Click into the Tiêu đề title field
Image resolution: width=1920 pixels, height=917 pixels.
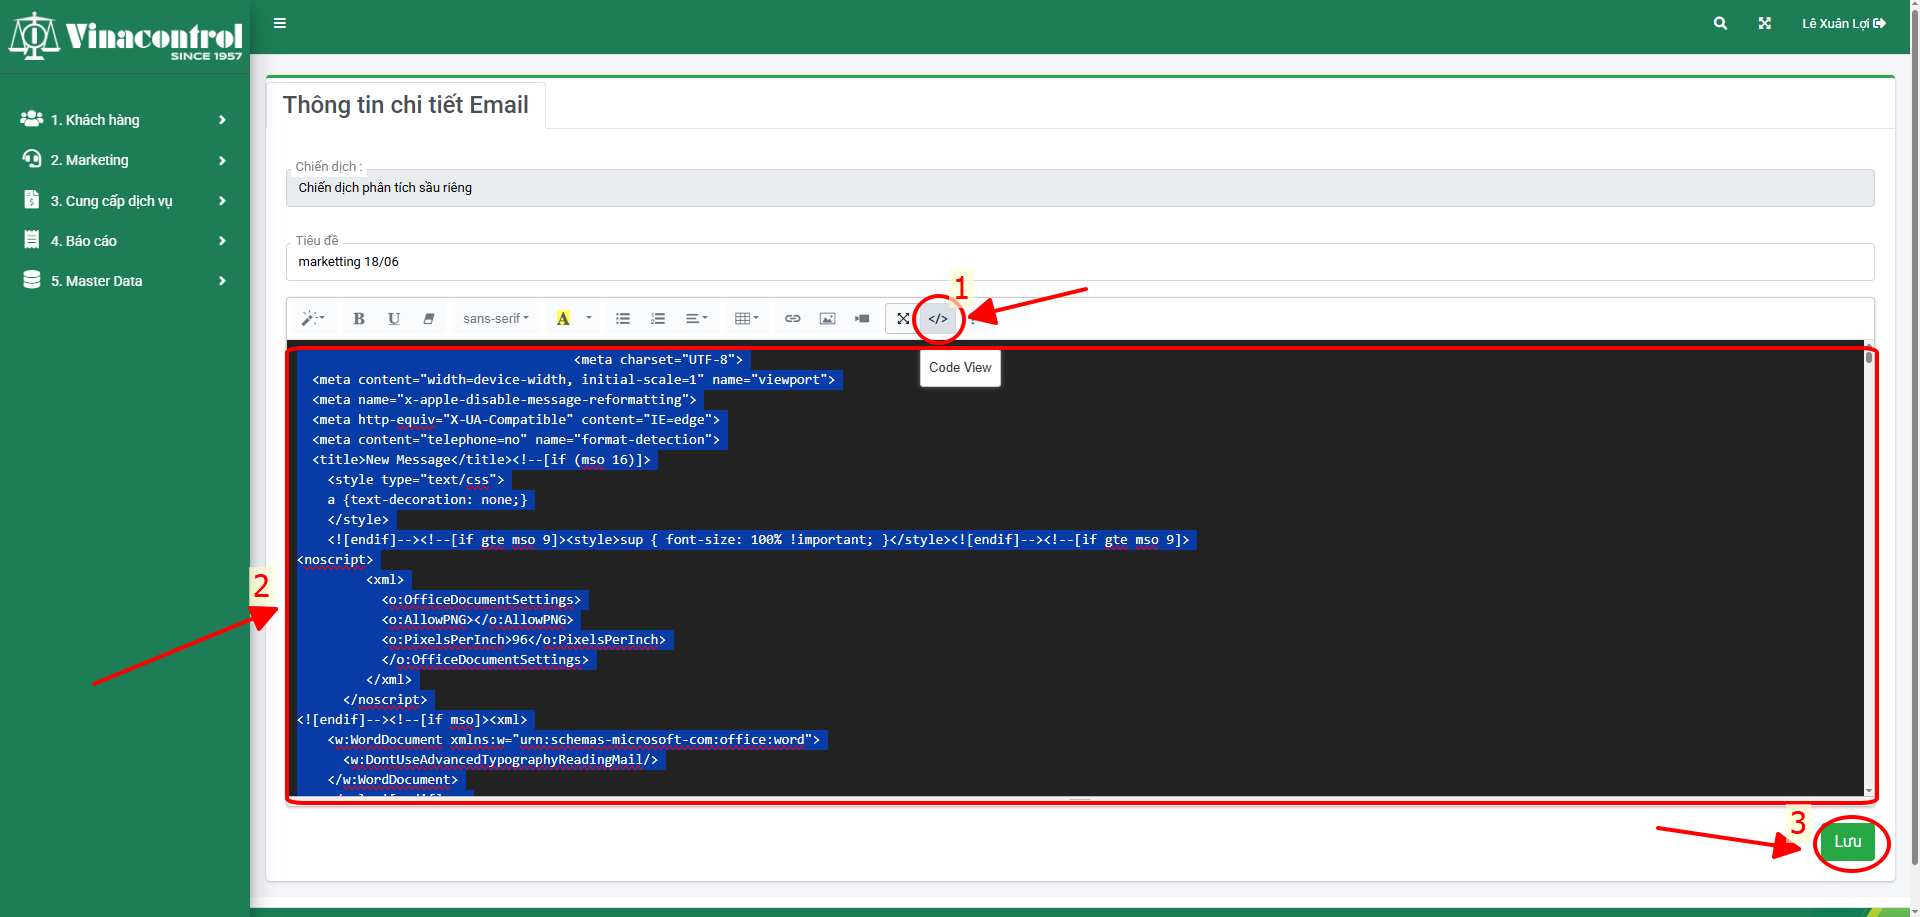(1080, 262)
